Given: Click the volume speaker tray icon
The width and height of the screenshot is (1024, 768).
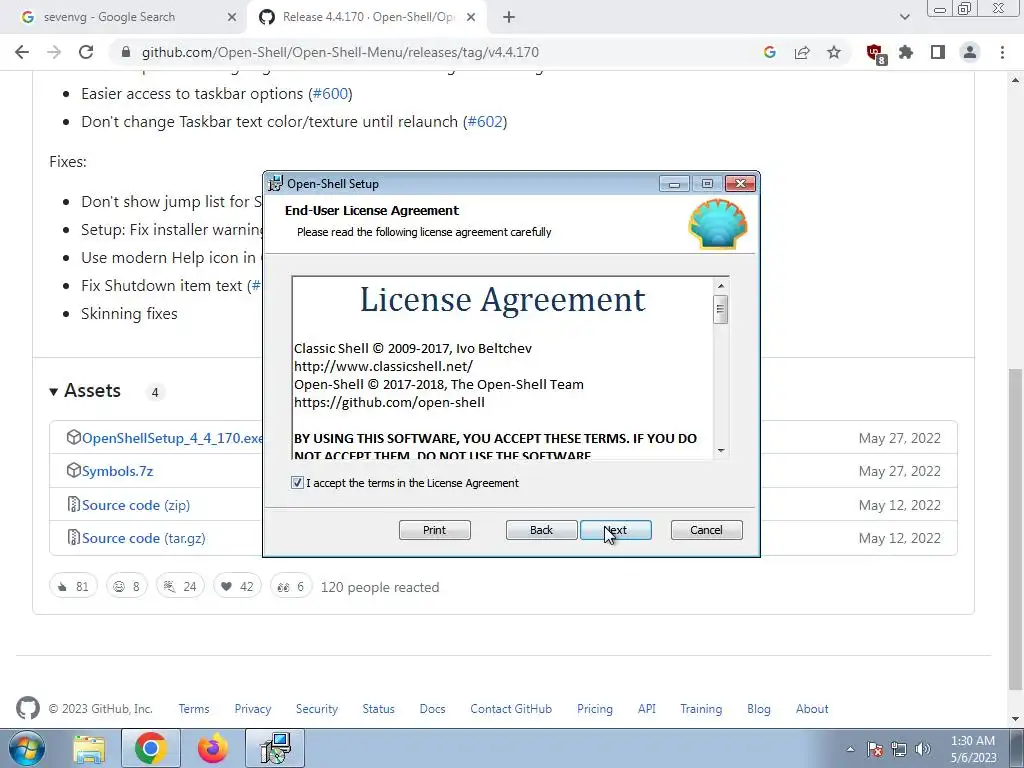Looking at the screenshot, I should [x=923, y=749].
